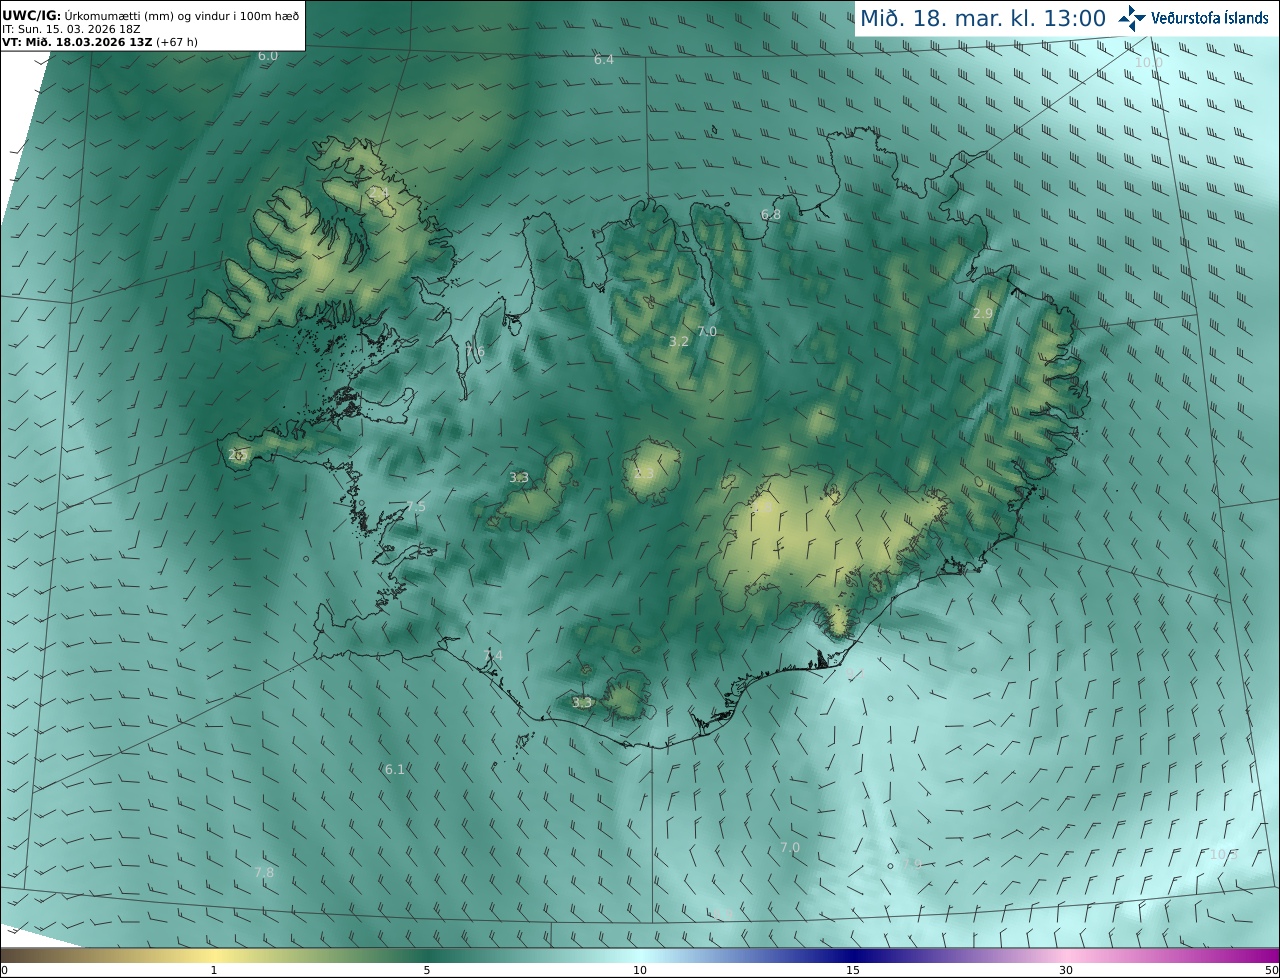1280x978 pixels.
Task: Click the 7.9 value label on the map
Action: coord(911,864)
